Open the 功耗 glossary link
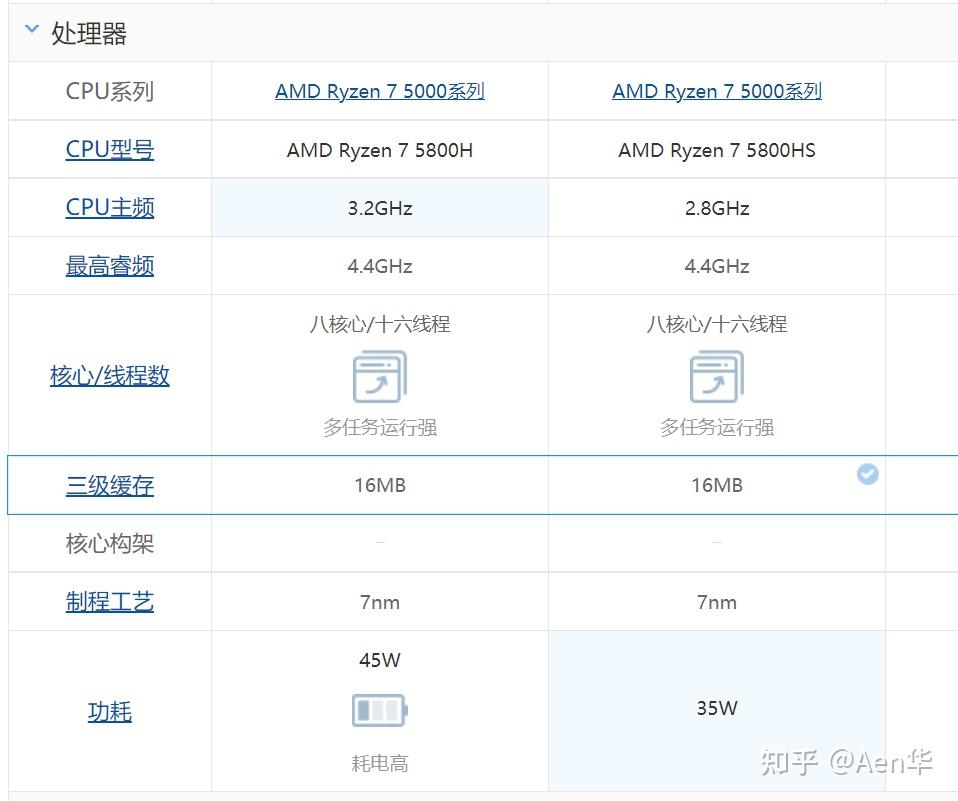The image size is (958, 801). pos(110,712)
